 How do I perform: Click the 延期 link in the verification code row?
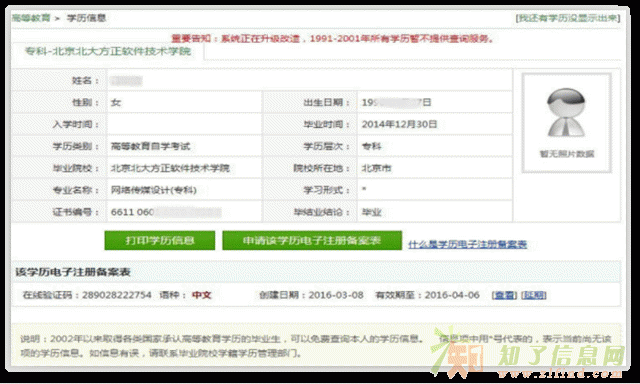[x=534, y=295]
